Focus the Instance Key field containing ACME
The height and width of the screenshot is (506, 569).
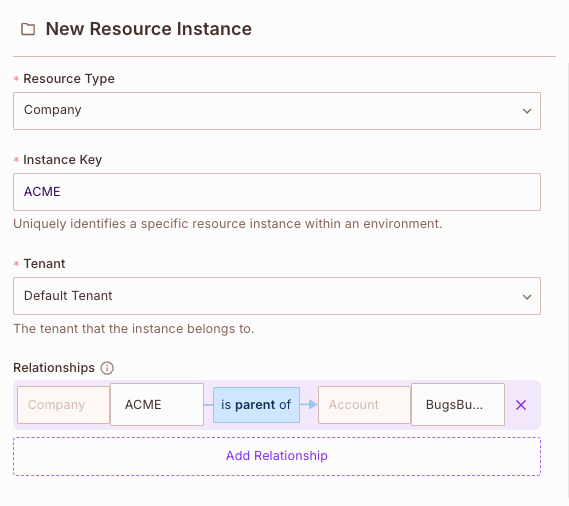(277, 192)
